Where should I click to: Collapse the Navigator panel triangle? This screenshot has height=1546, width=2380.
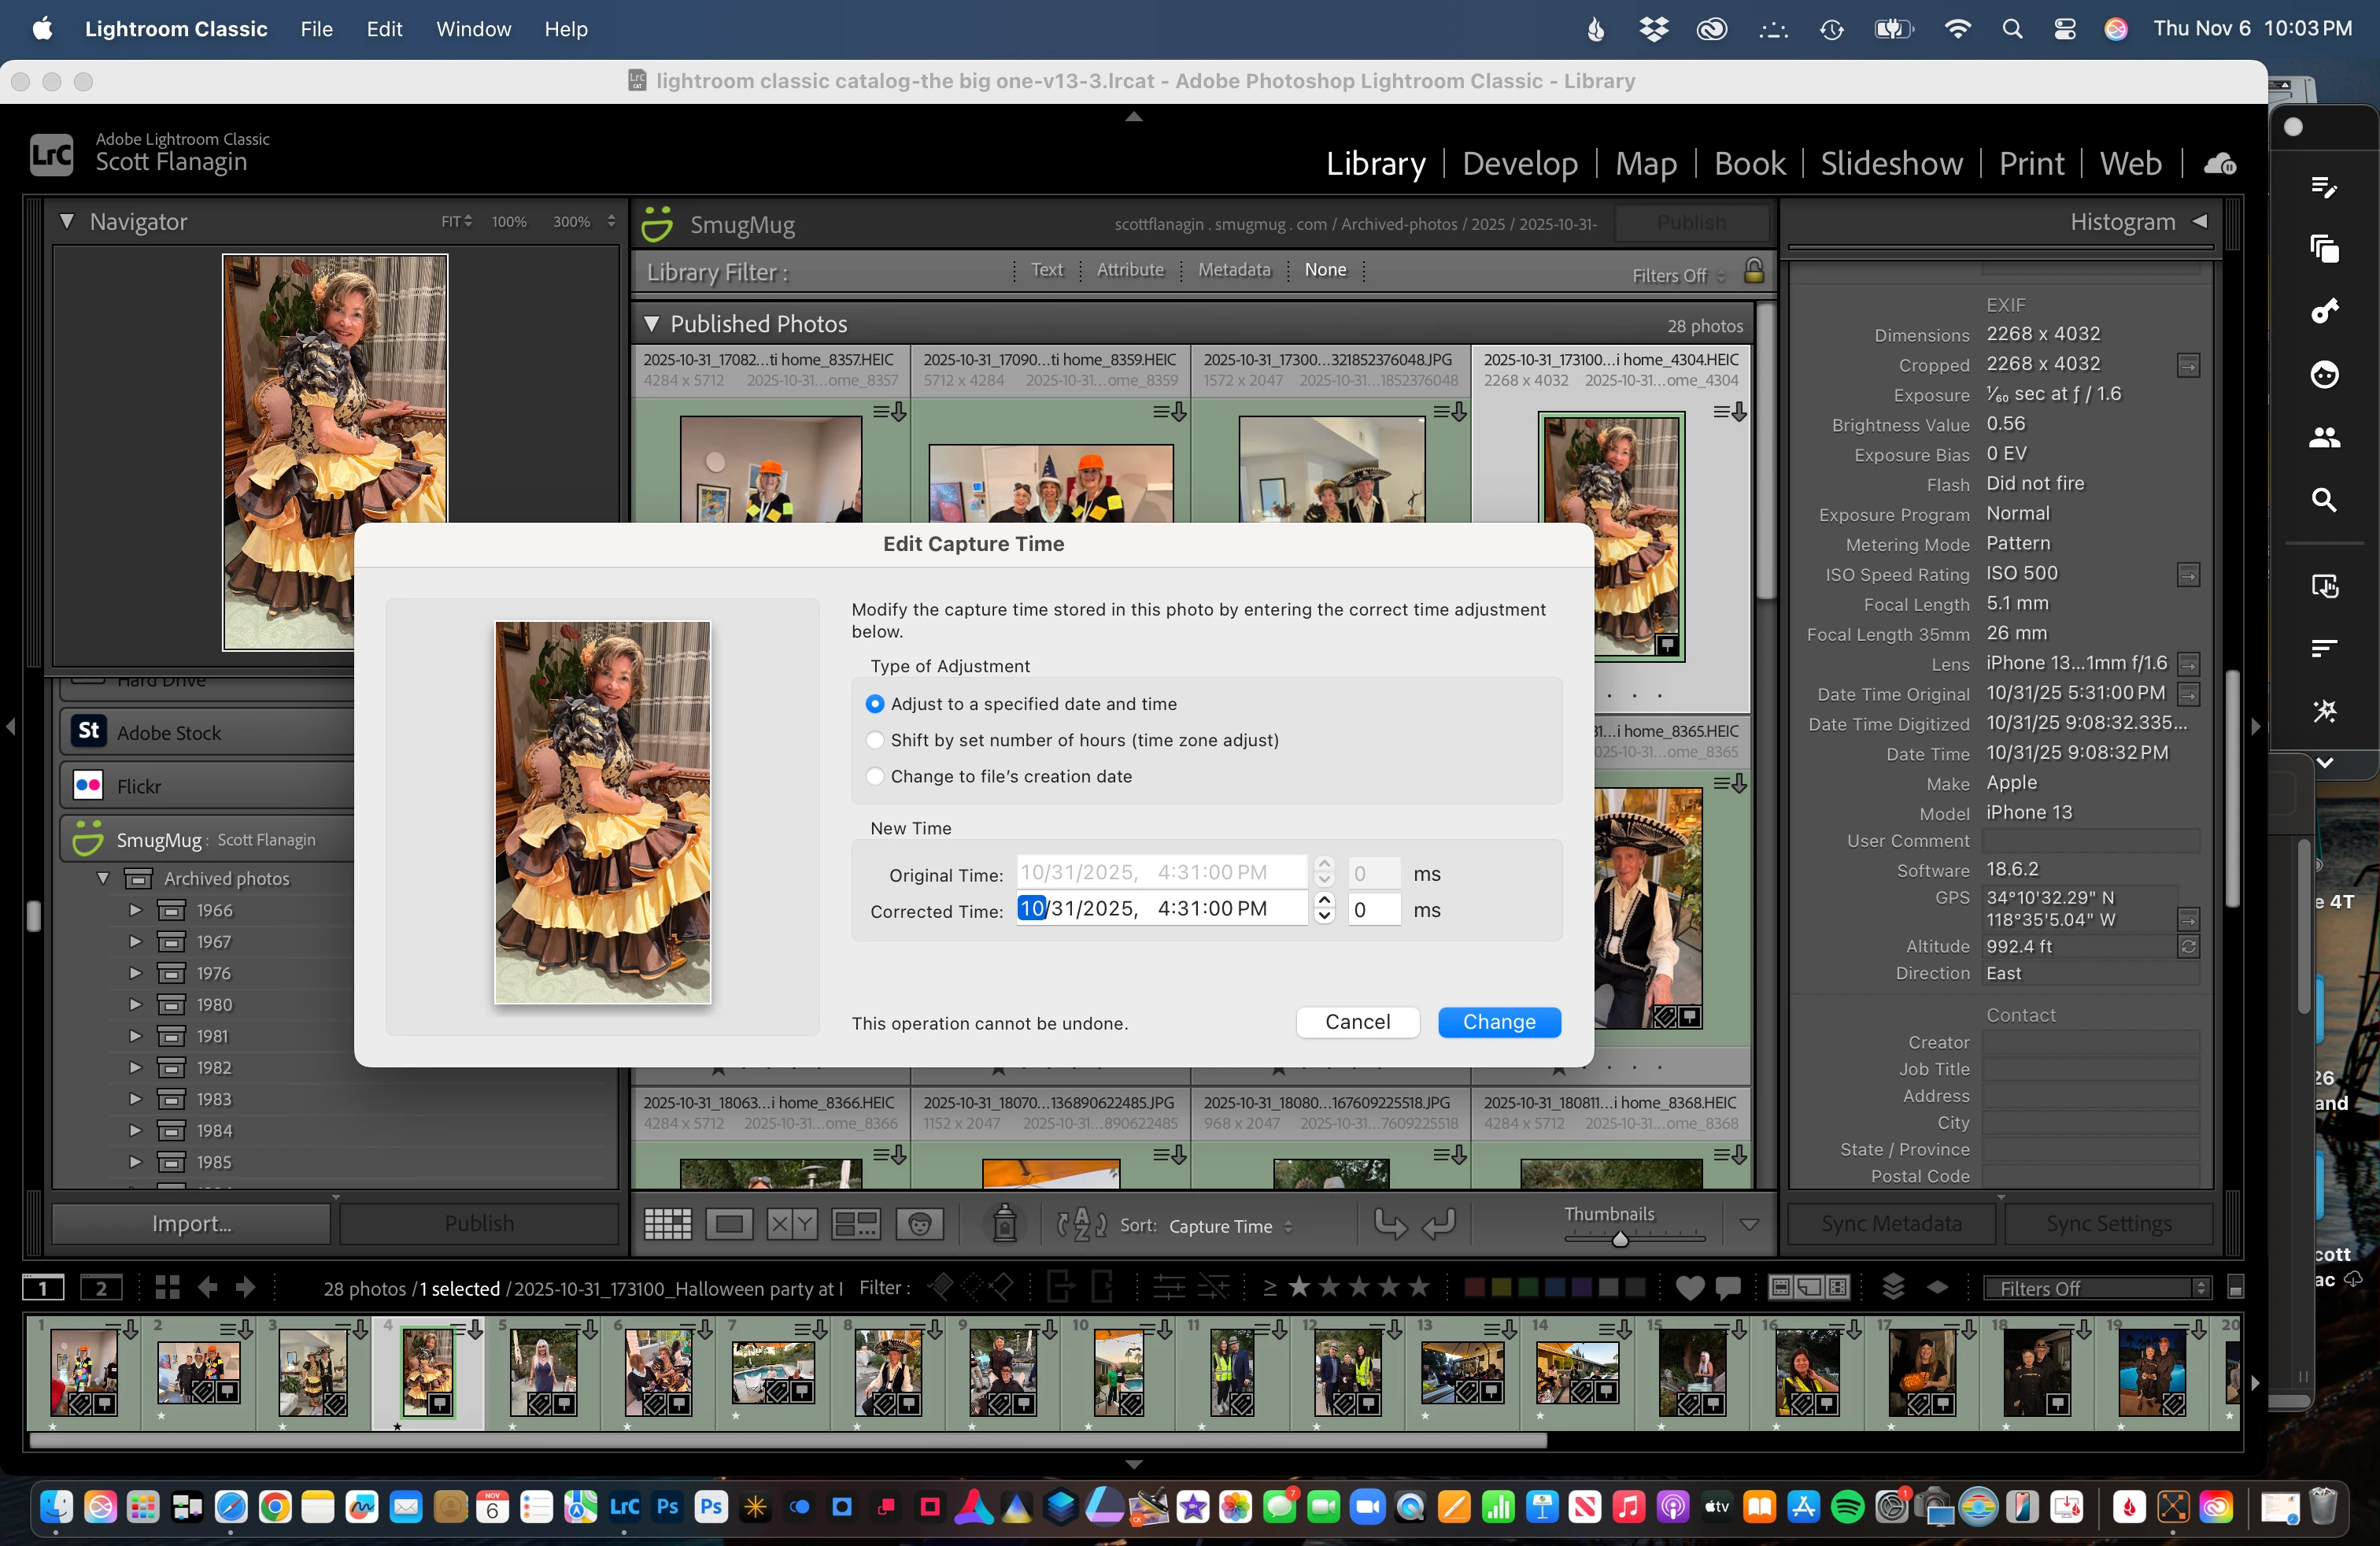[67, 221]
